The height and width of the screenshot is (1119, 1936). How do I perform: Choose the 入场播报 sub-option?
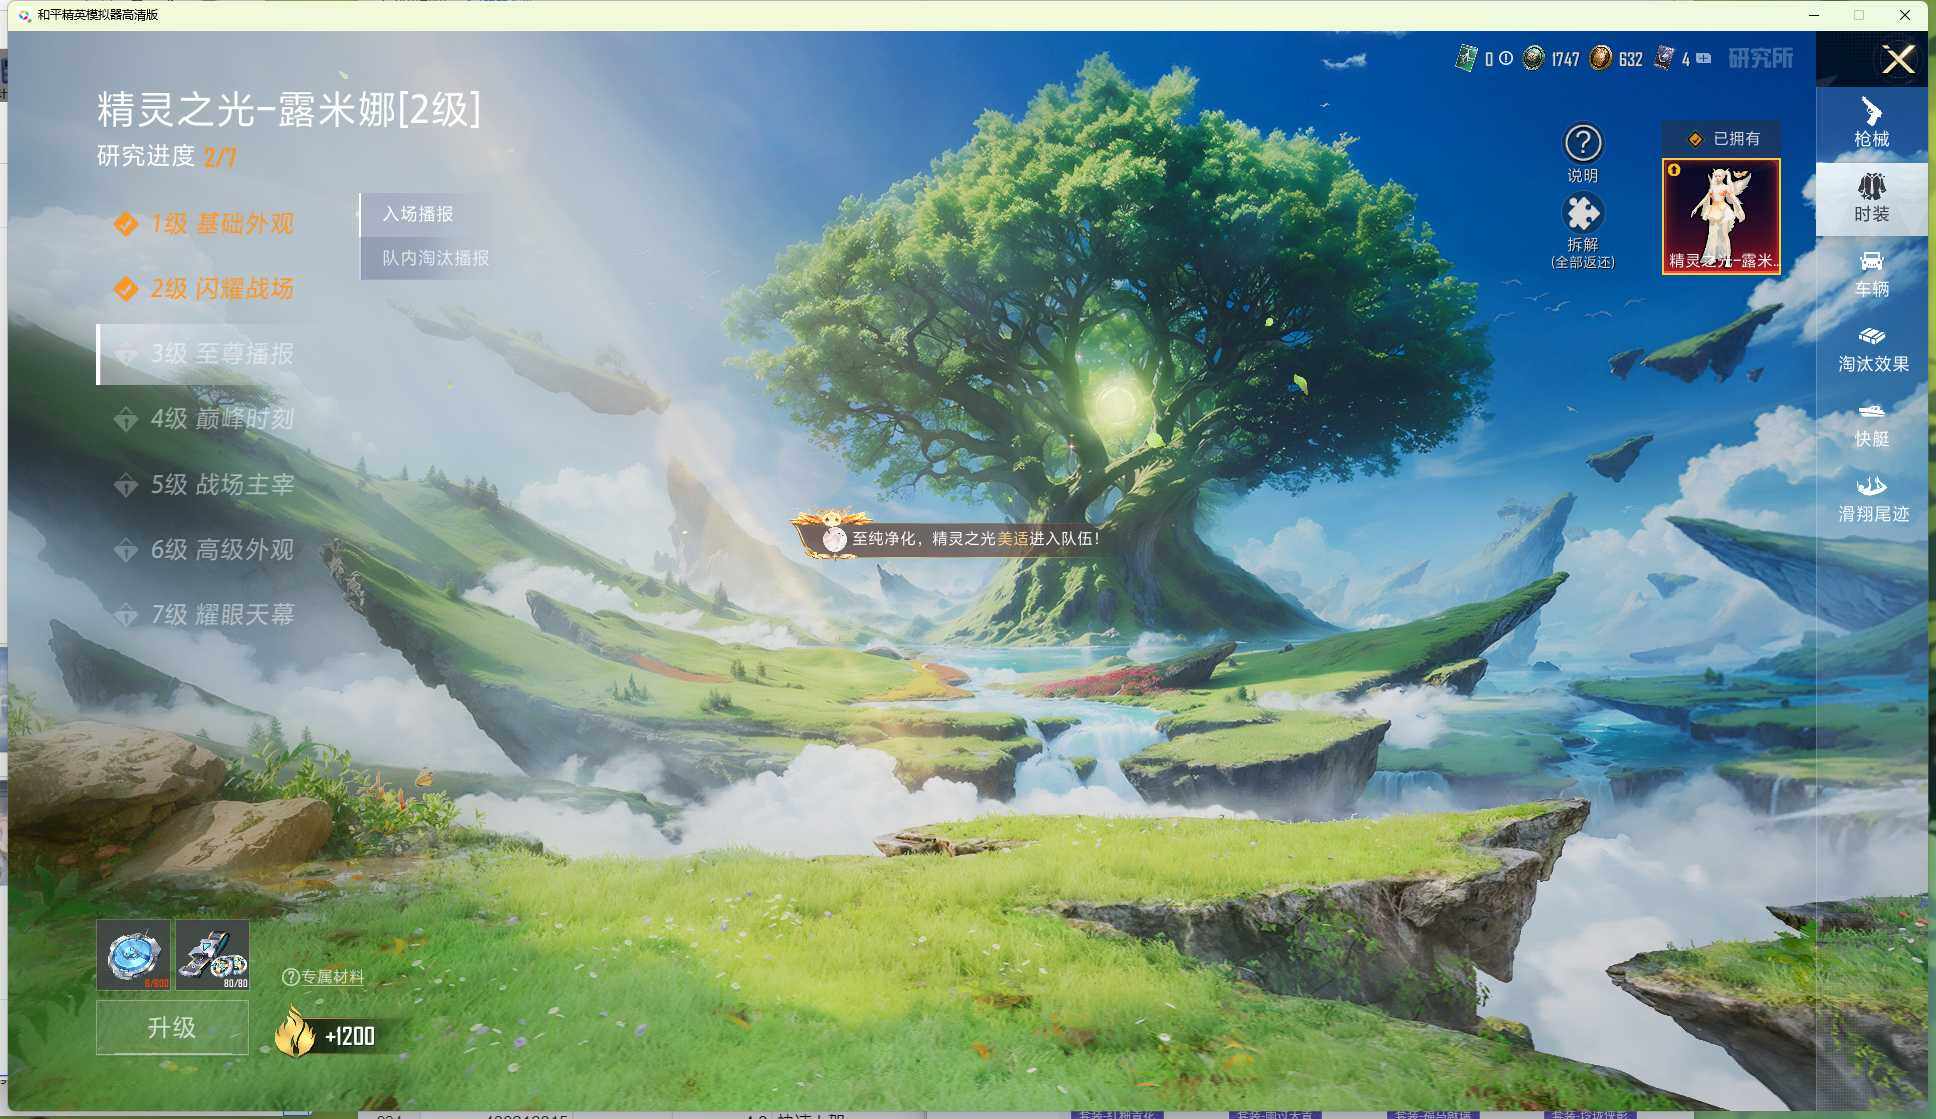tap(418, 214)
